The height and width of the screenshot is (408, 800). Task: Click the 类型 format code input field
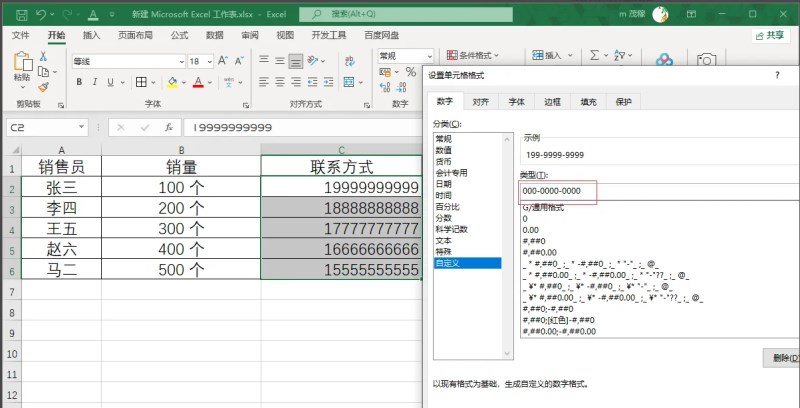click(x=658, y=191)
